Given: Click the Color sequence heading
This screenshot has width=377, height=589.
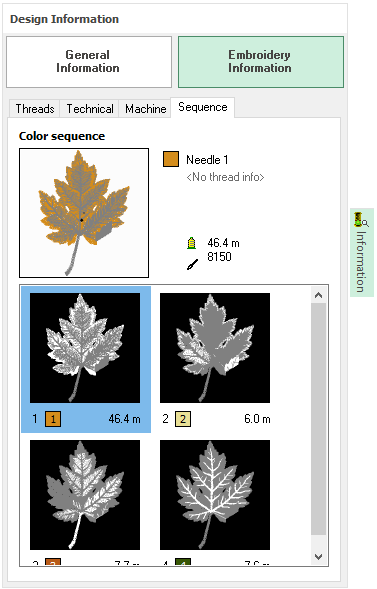Looking at the screenshot, I should click(62, 136).
